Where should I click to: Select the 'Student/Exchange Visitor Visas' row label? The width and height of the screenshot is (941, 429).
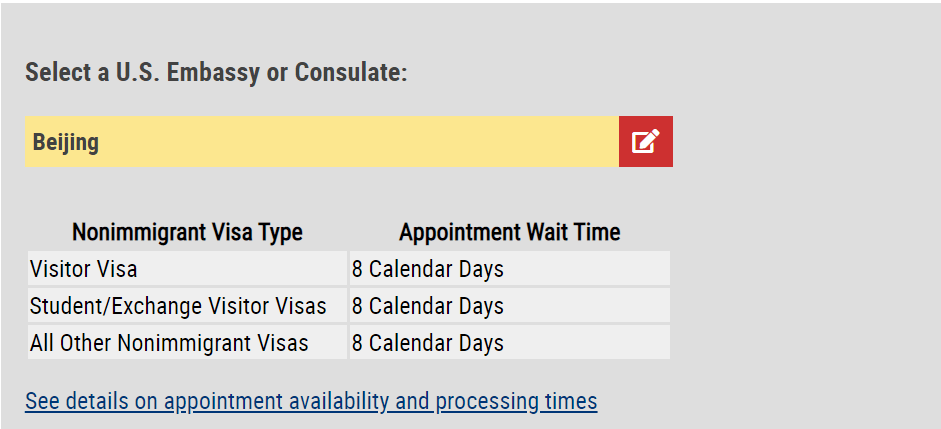point(178,306)
